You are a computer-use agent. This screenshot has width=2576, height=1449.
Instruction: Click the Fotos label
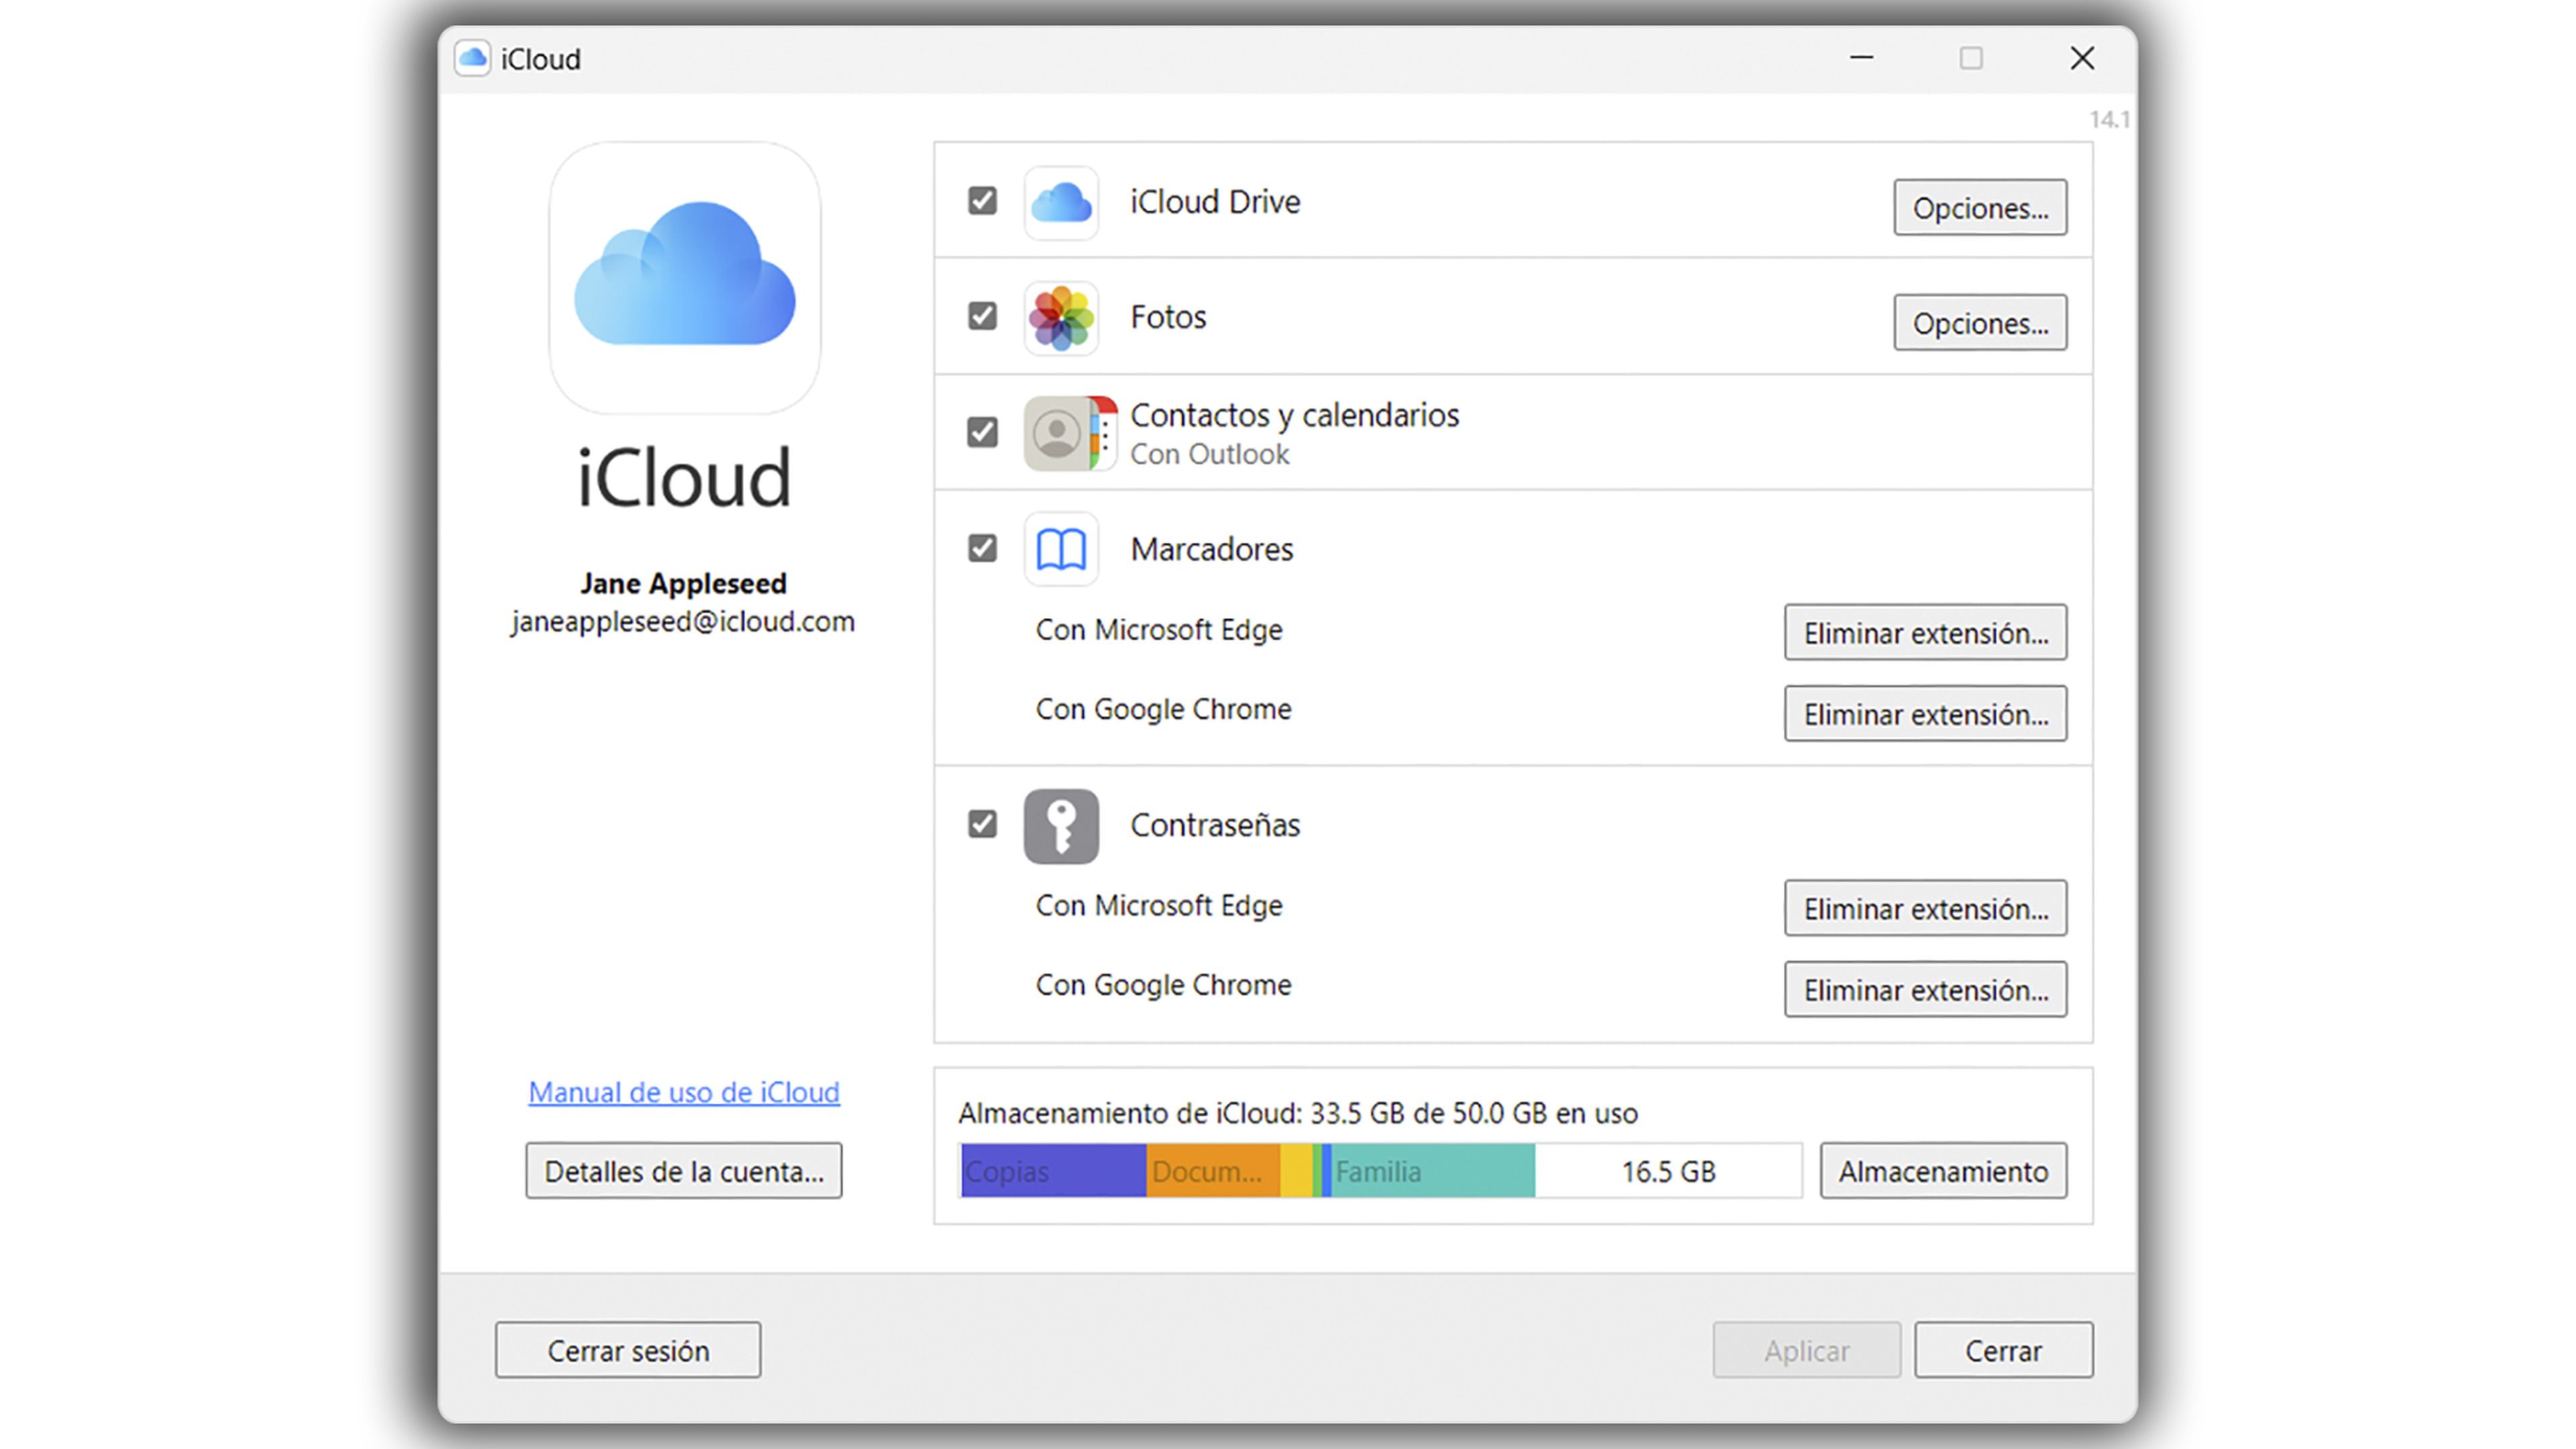pyautogui.click(x=1168, y=317)
